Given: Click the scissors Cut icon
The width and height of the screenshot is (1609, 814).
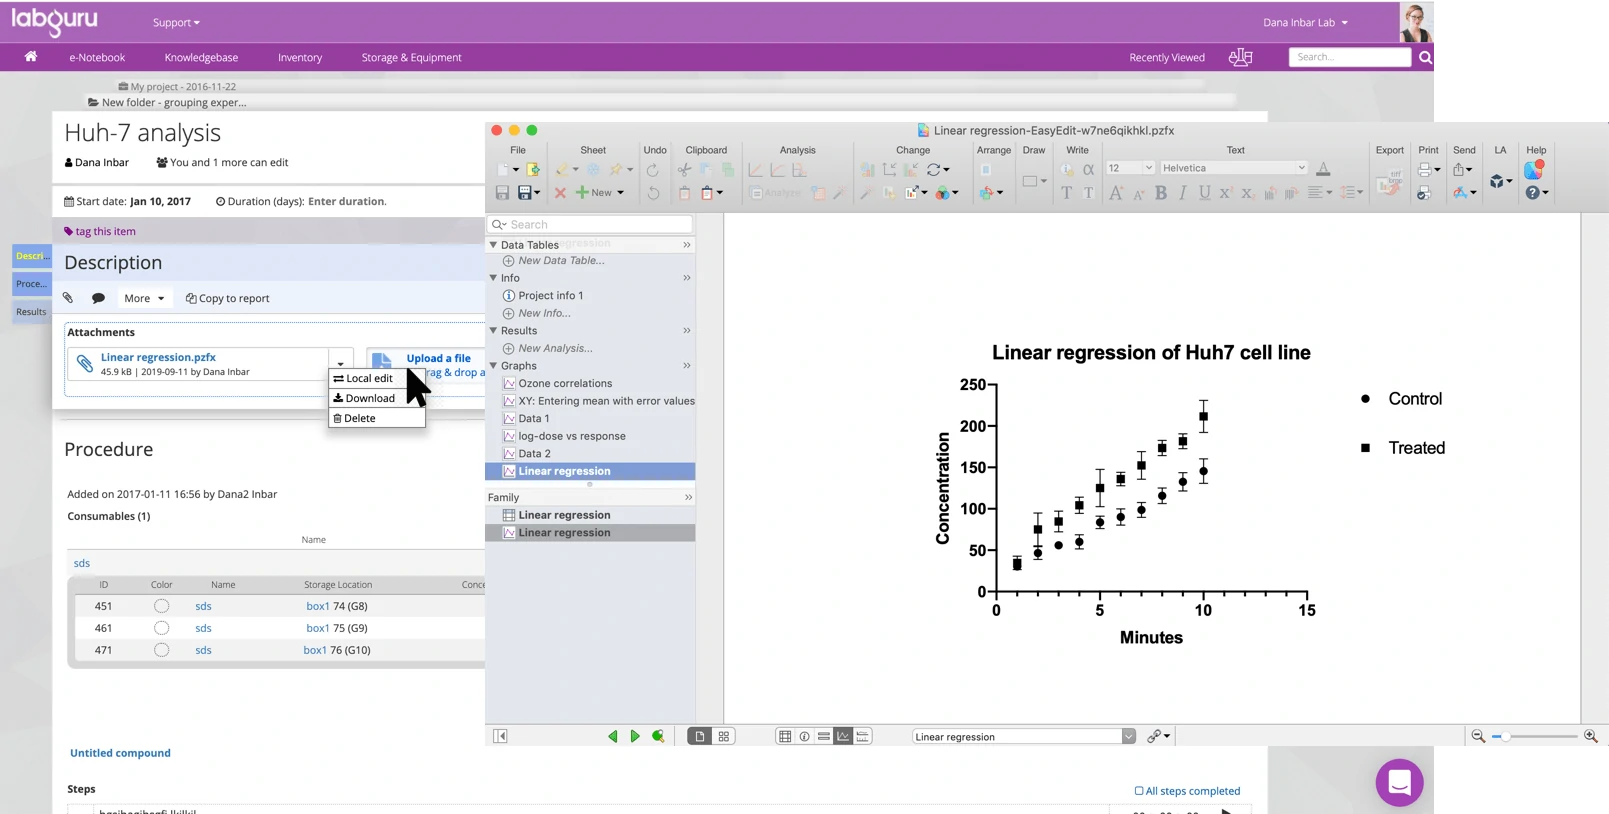Looking at the screenshot, I should 684,170.
